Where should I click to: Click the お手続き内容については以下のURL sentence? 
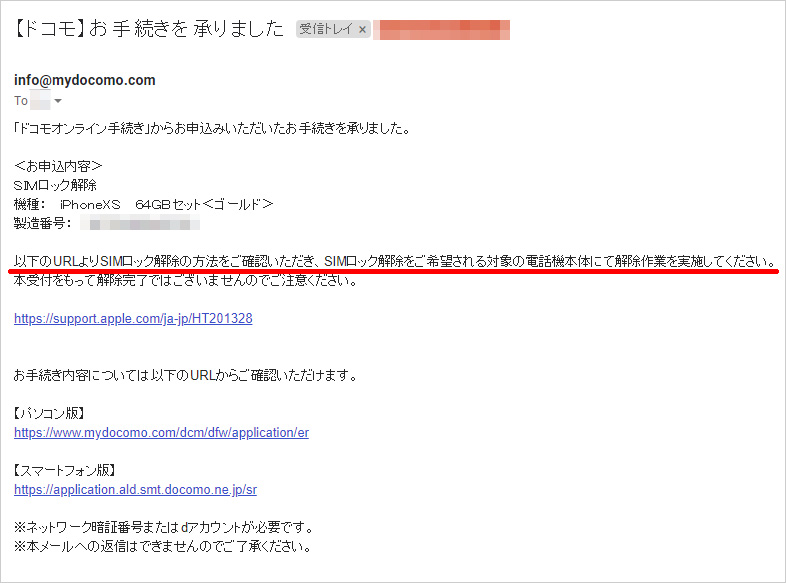pos(185,375)
